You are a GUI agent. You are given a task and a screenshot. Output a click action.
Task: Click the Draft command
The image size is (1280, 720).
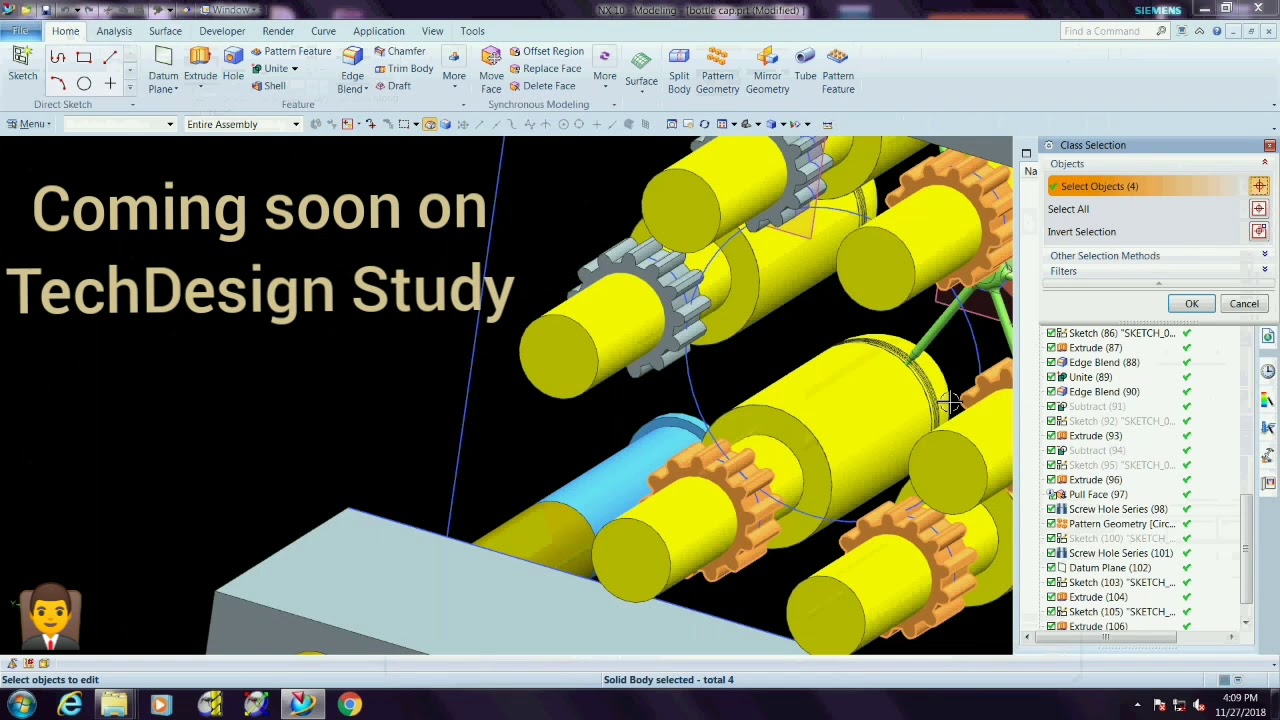pos(393,86)
